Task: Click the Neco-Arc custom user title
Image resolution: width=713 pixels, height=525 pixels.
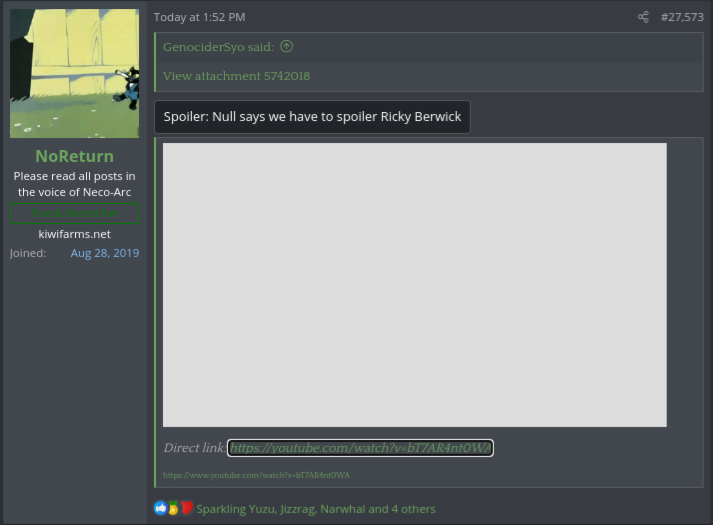Action: click(x=75, y=184)
